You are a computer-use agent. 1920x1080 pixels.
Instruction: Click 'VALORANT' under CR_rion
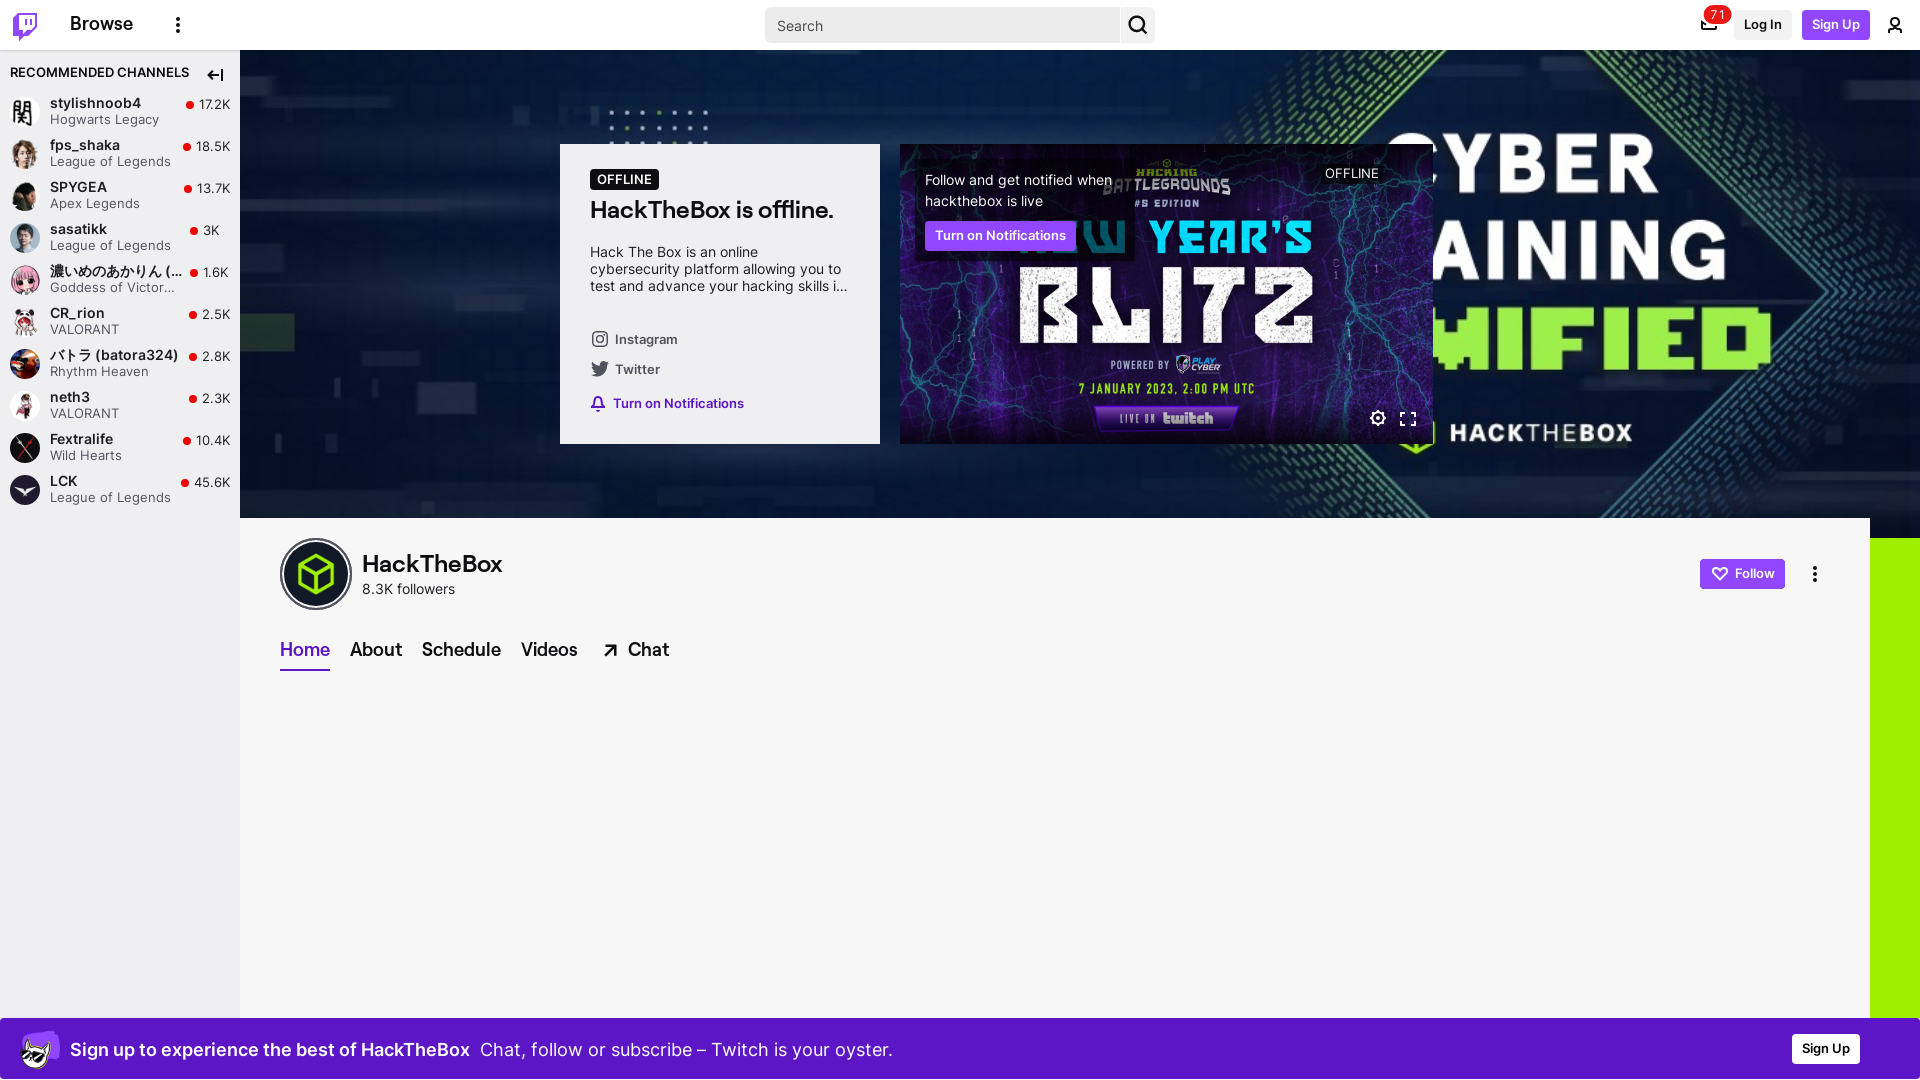[84, 329]
